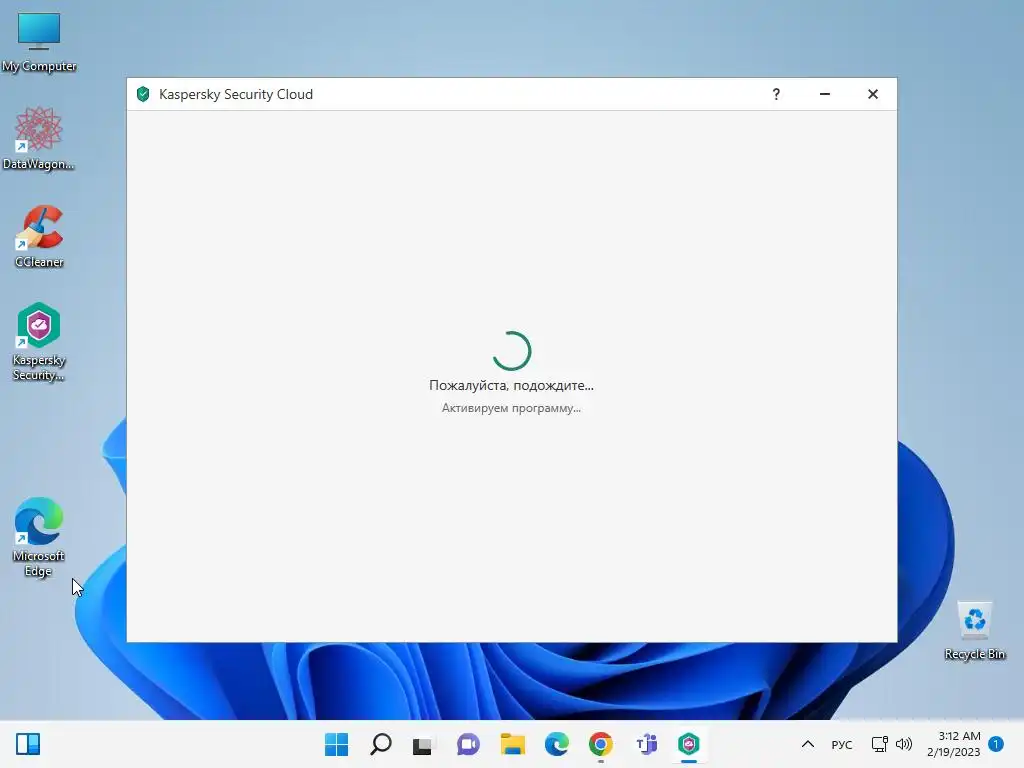Switch to Google Chrome in the taskbar
The height and width of the screenshot is (768, 1024).
[600, 744]
